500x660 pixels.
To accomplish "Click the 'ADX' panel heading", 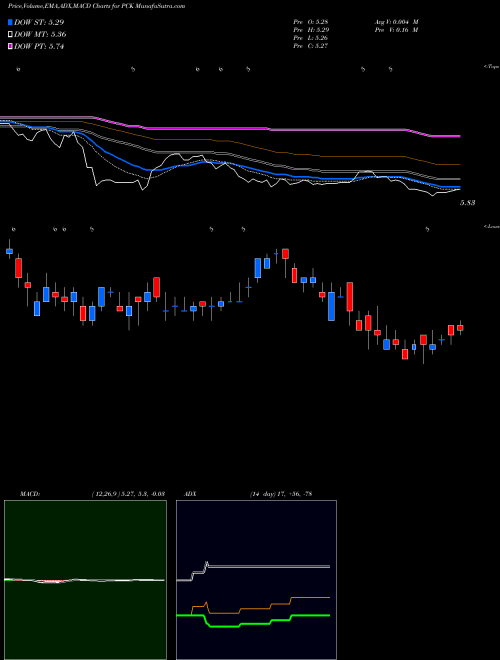I will (191, 494).
